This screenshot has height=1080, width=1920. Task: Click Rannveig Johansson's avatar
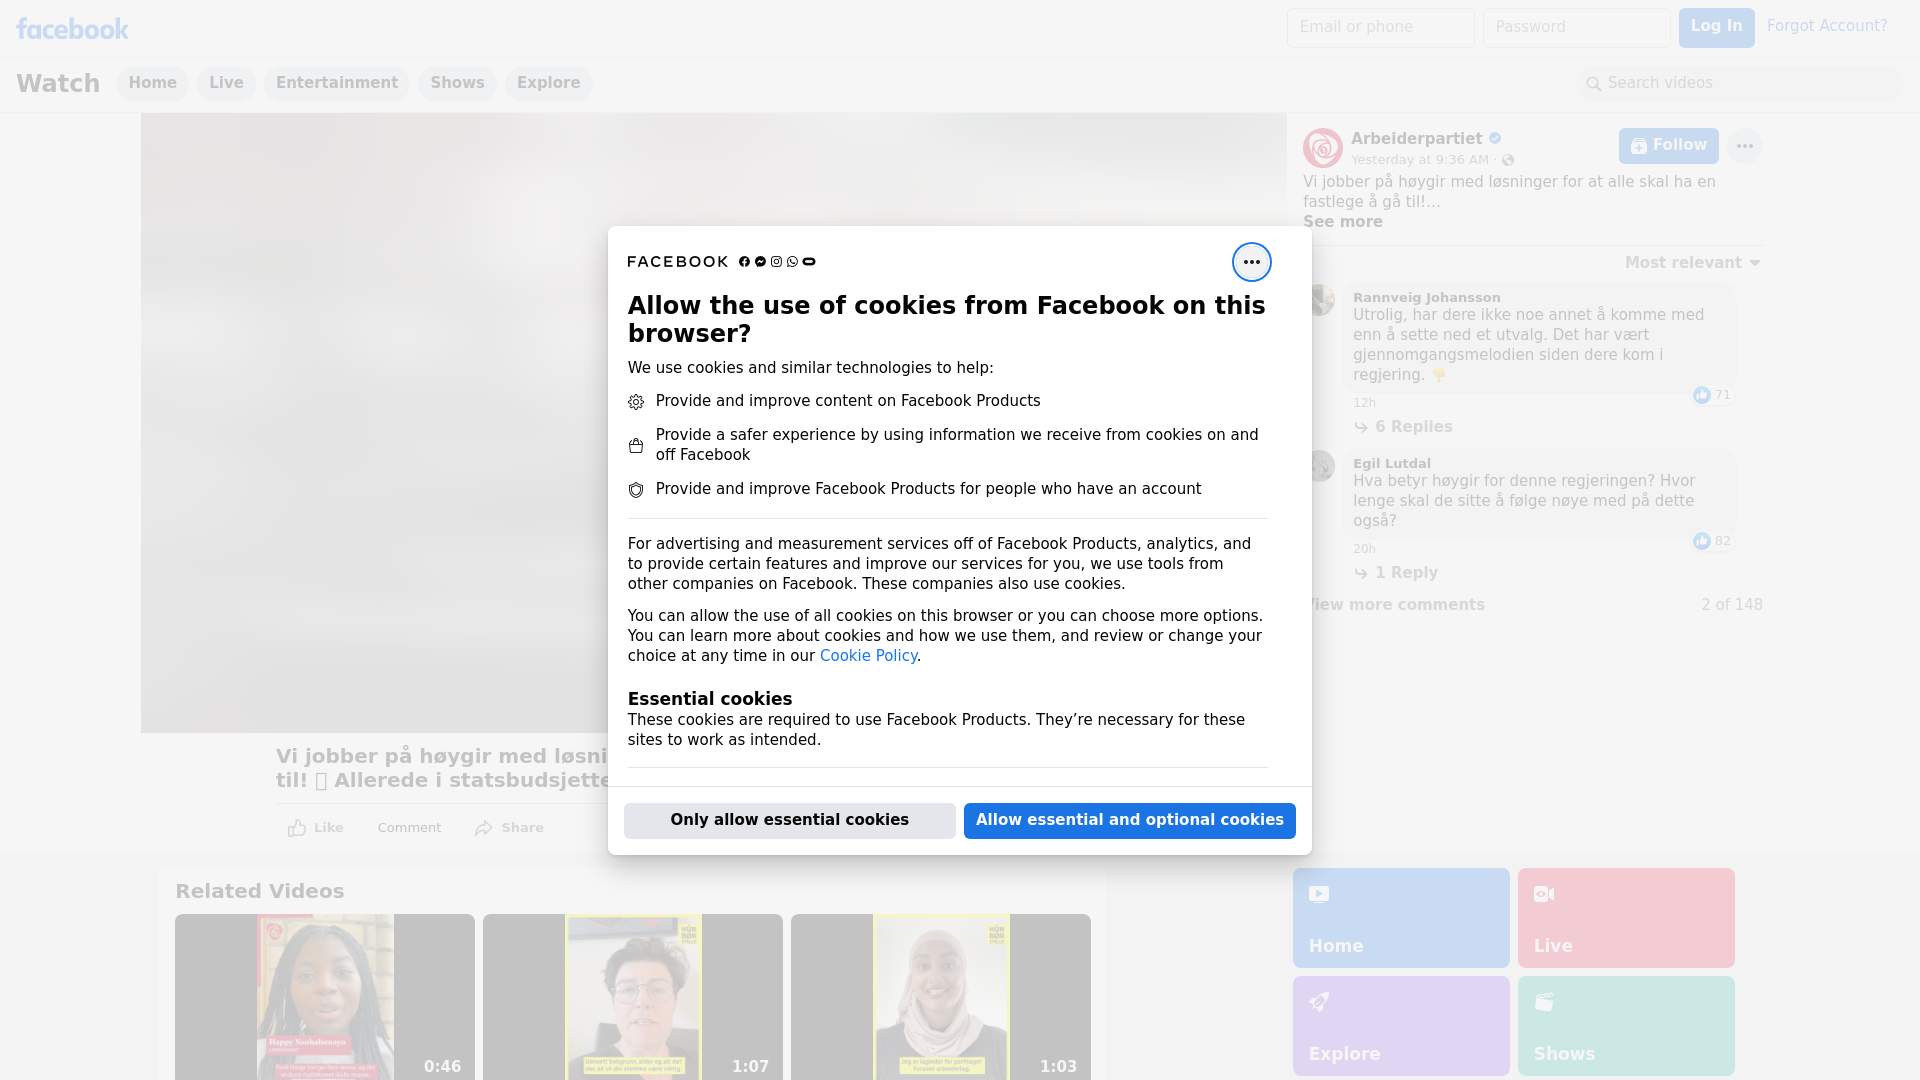tap(1321, 300)
